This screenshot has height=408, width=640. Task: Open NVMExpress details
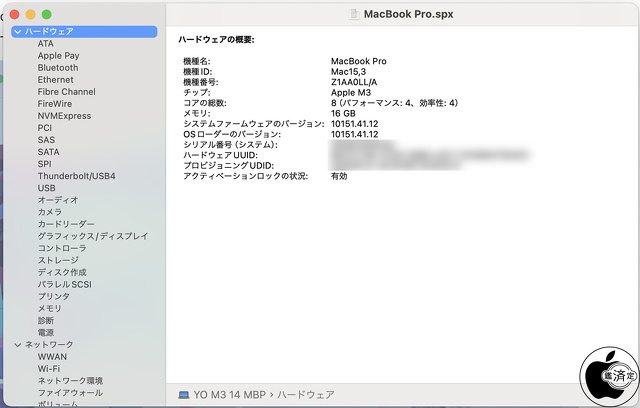[64, 116]
